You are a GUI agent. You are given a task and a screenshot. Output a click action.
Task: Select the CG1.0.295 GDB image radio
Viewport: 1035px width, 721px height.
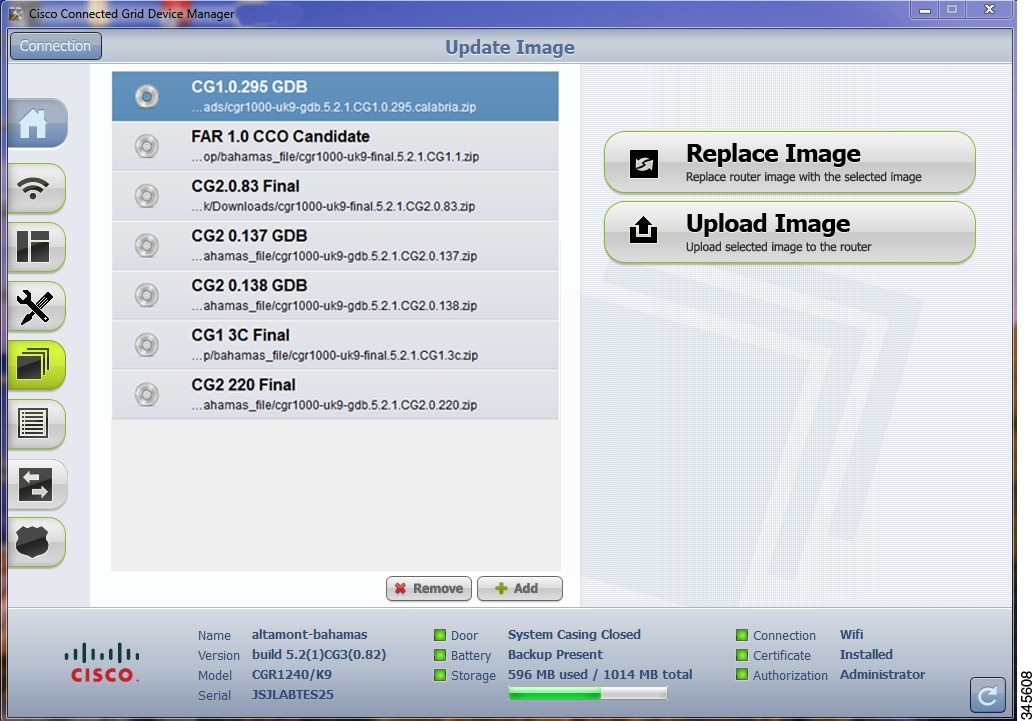pos(147,96)
